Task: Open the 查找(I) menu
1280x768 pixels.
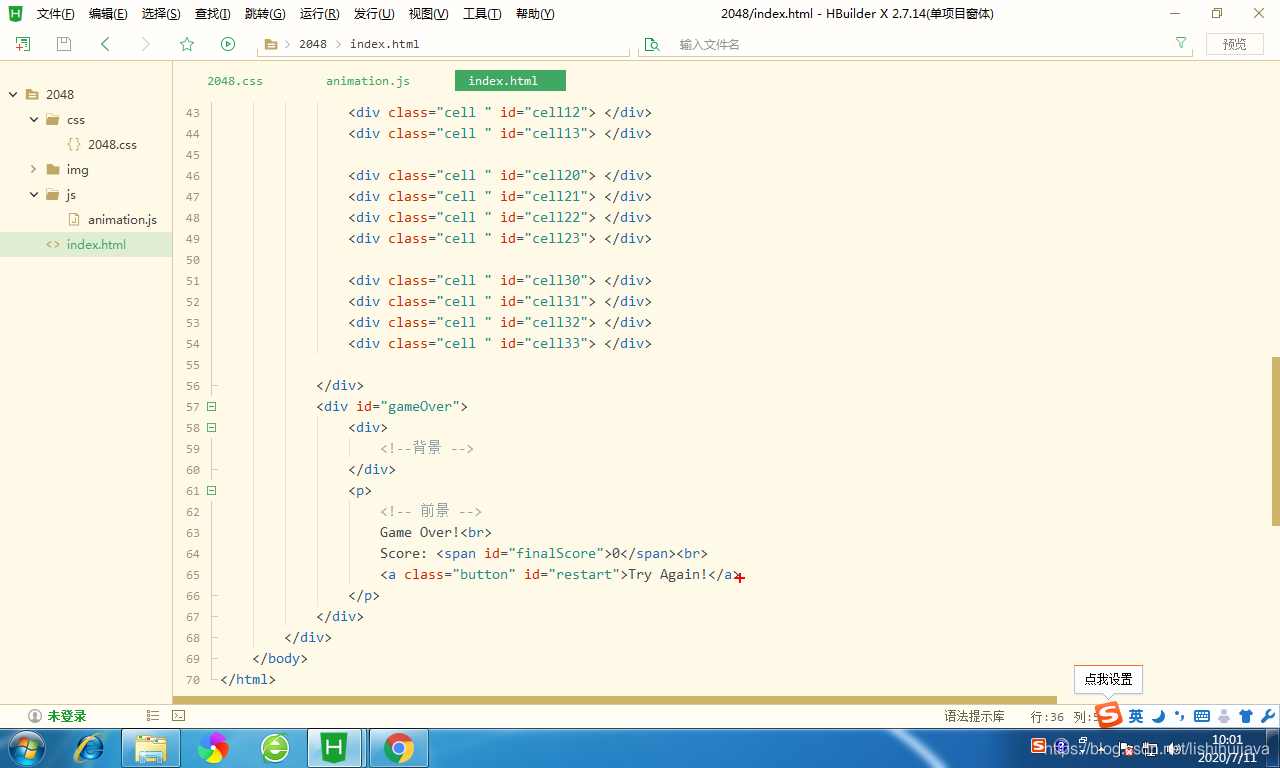Action: tap(212, 14)
